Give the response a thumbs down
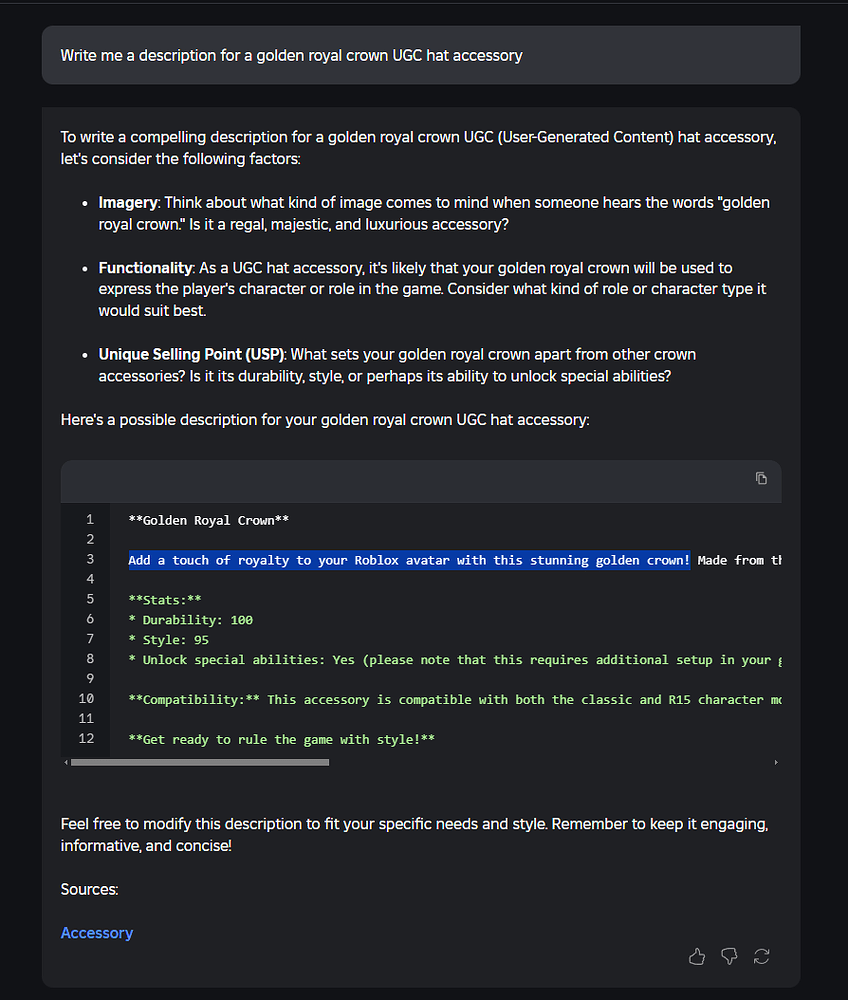 tap(729, 956)
